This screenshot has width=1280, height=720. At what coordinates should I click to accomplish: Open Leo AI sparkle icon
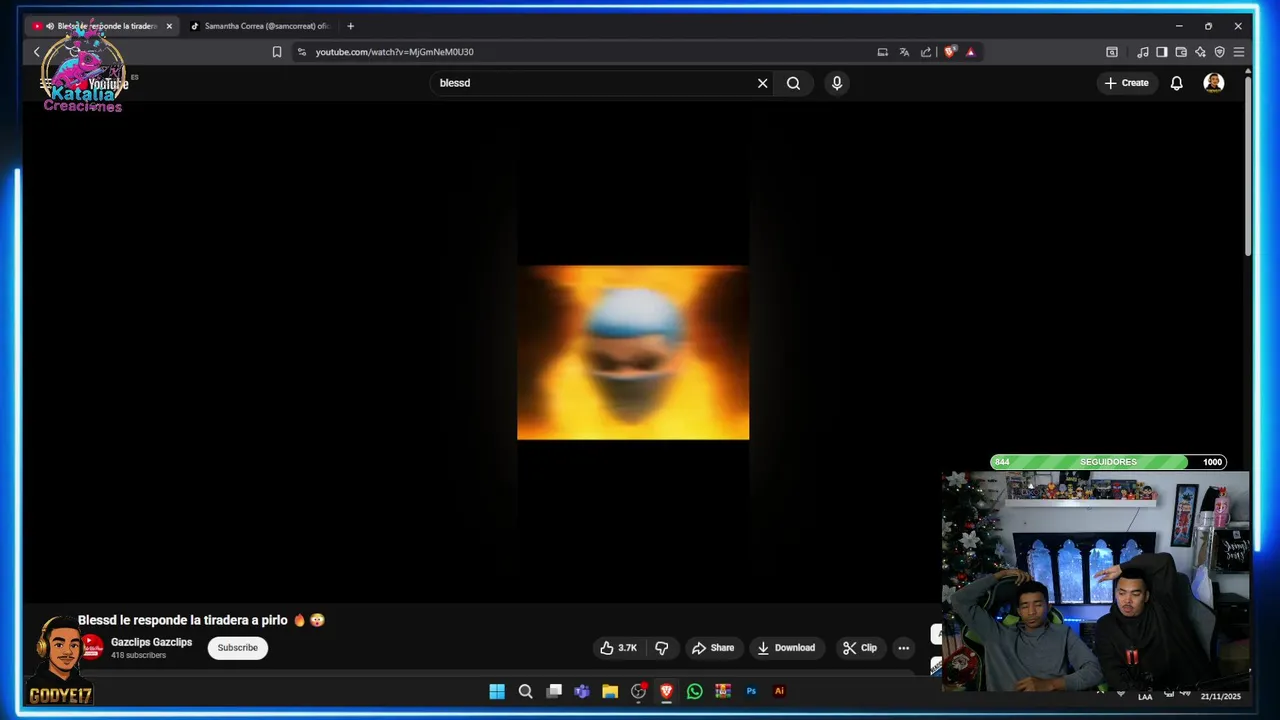(x=1200, y=52)
